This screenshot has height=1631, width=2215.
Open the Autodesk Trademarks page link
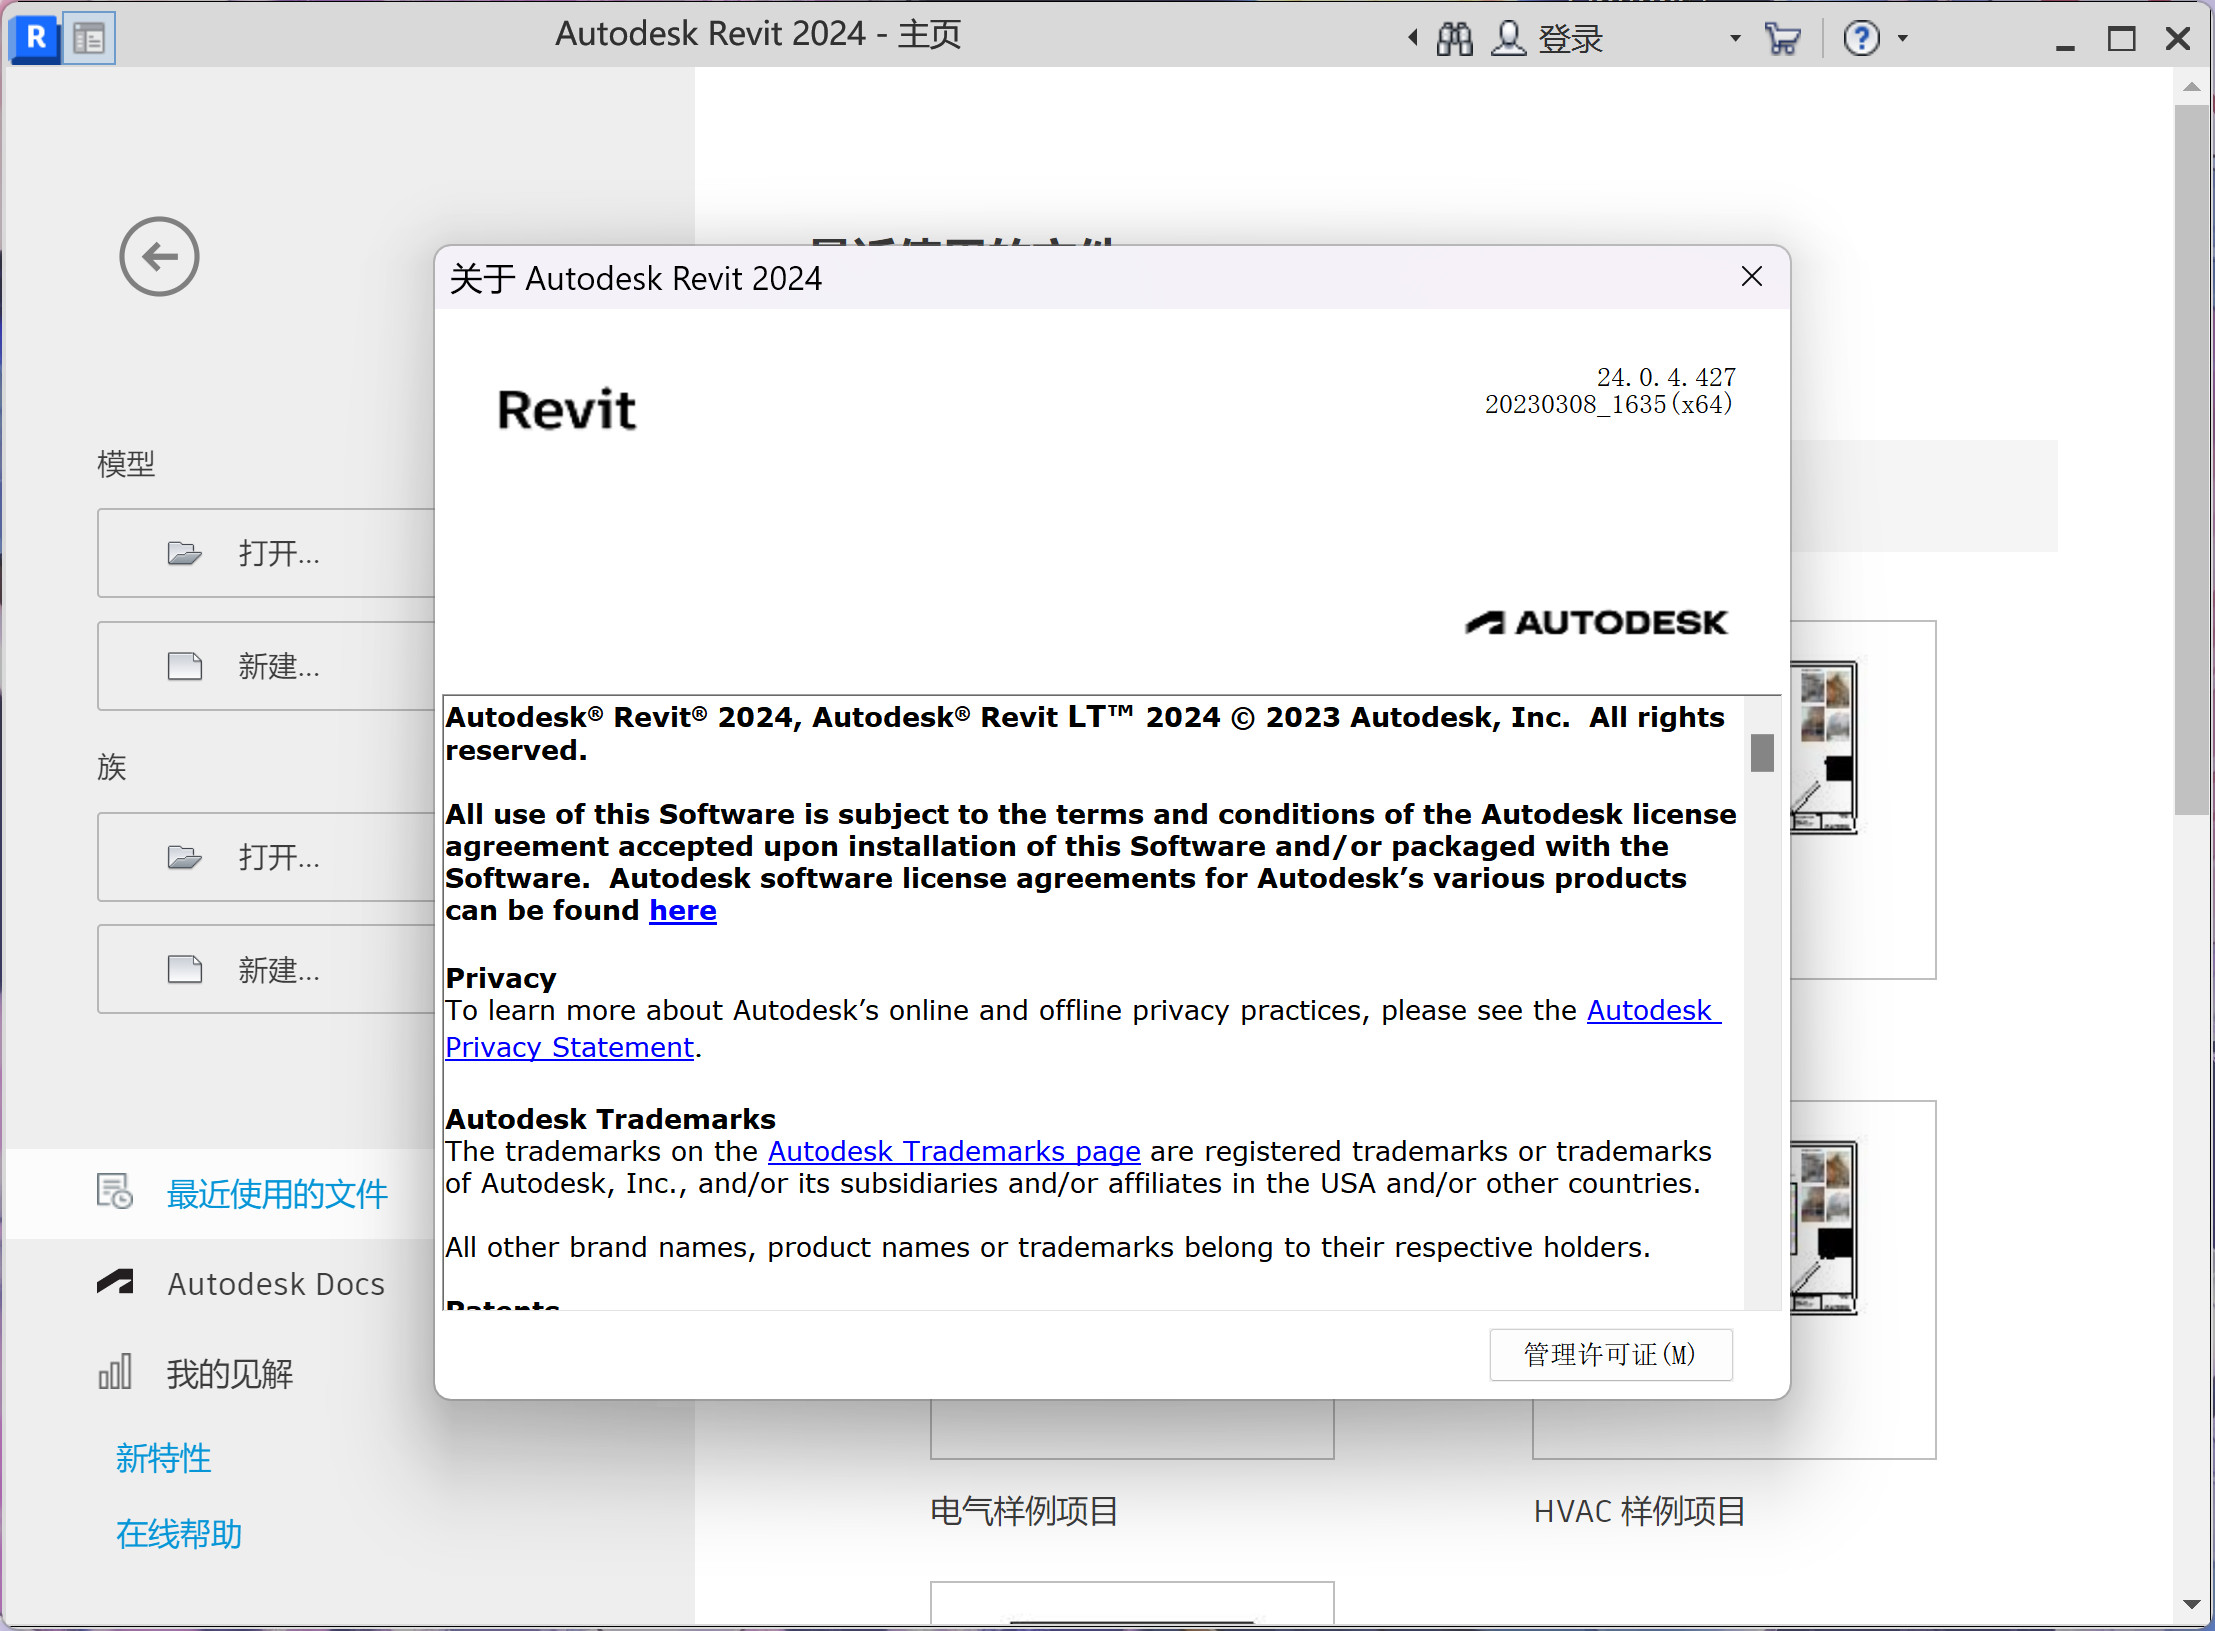coord(954,1152)
